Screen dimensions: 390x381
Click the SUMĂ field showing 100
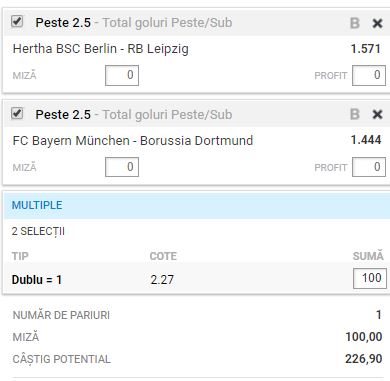tap(370, 278)
